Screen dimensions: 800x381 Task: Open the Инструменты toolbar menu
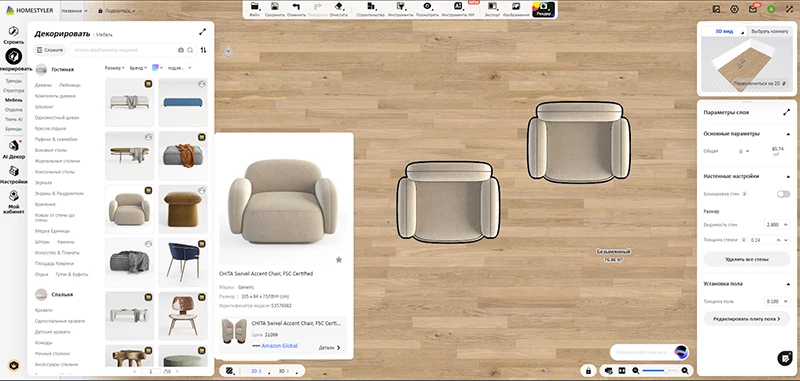pyautogui.click(x=401, y=9)
